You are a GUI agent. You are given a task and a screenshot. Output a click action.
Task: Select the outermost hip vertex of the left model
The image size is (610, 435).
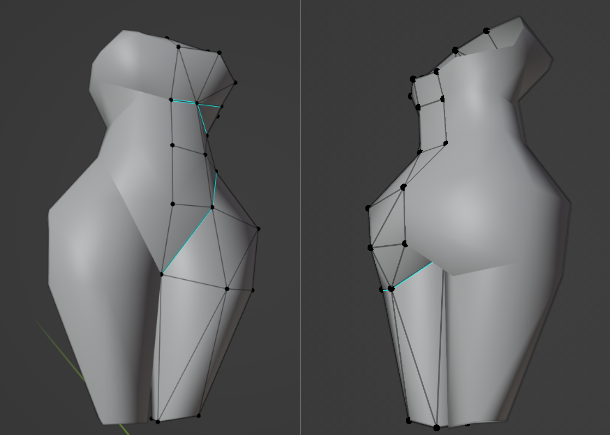[x=258, y=229]
